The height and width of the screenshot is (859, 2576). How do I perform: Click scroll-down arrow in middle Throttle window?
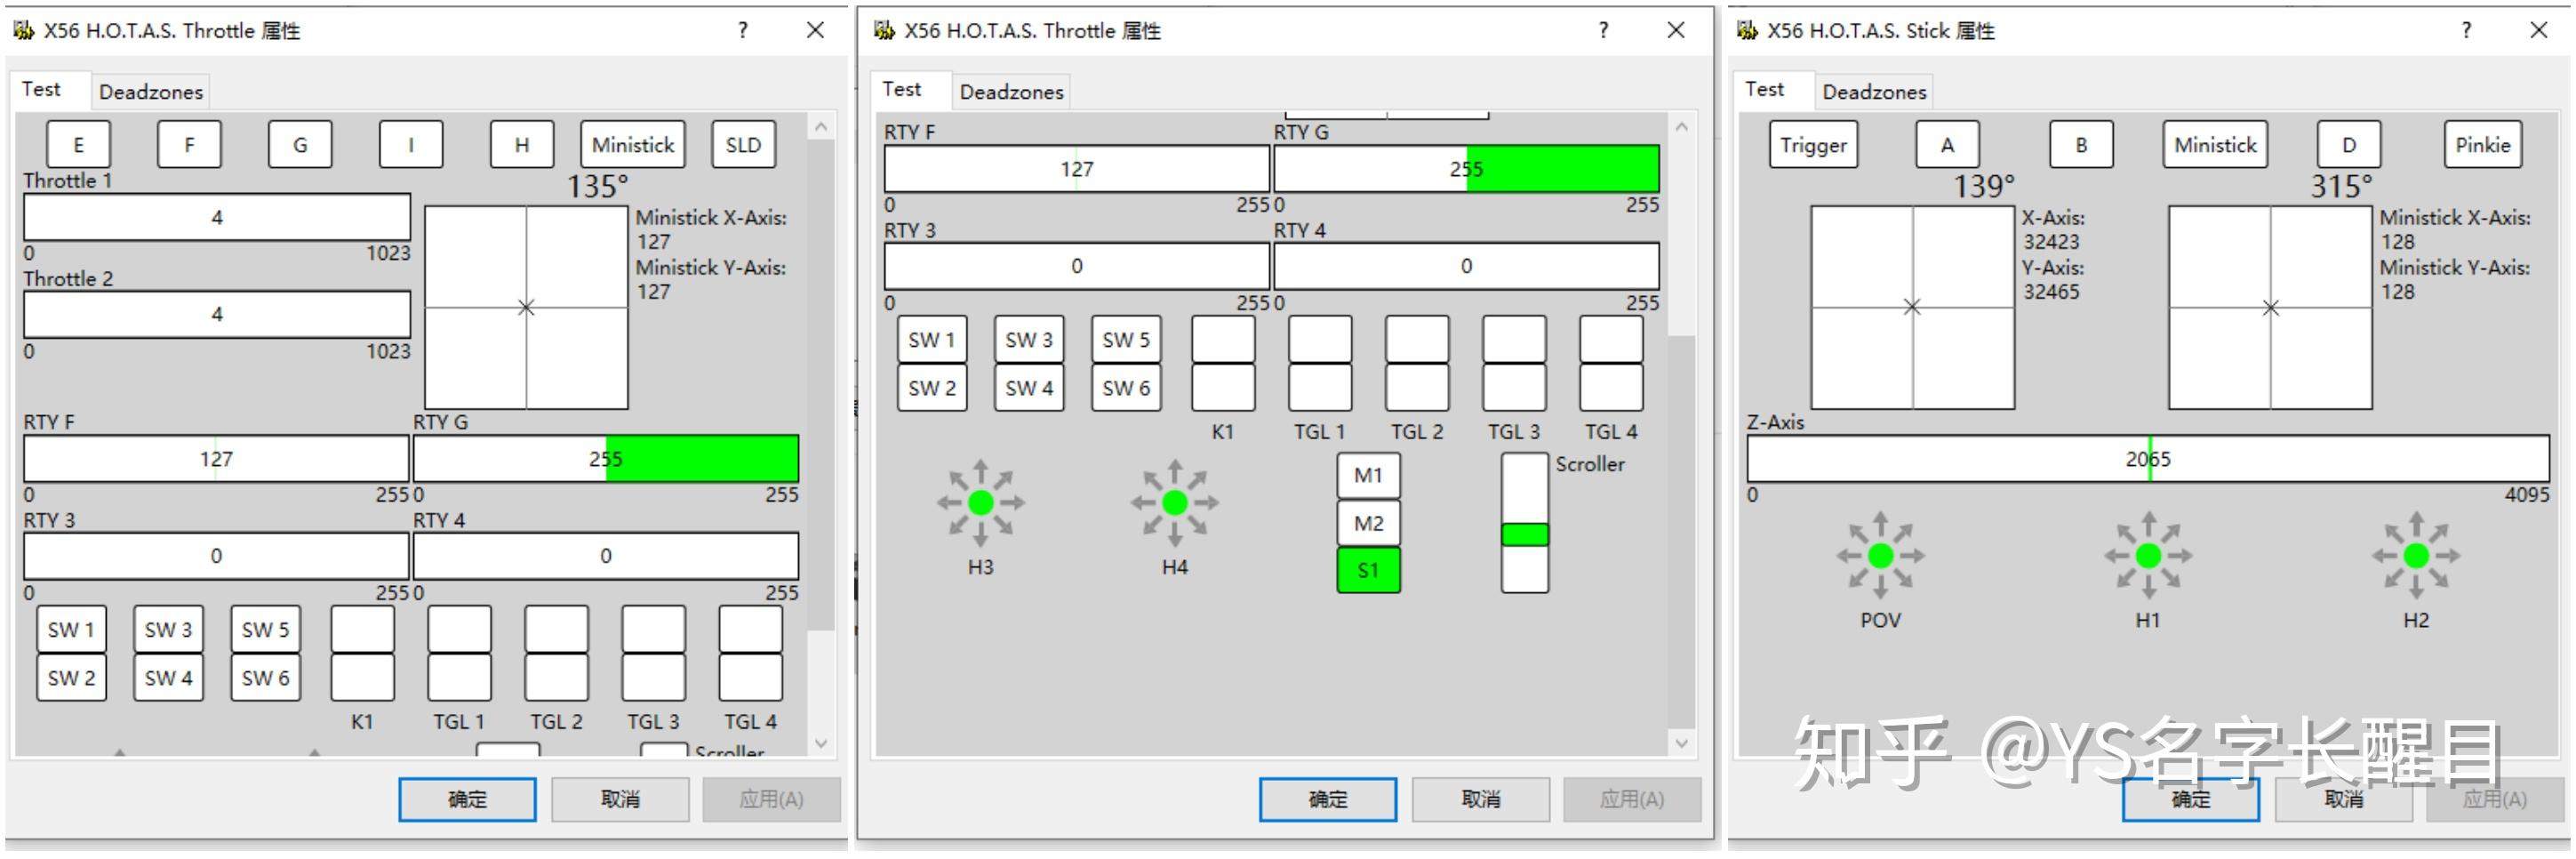pyautogui.click(x=1681, y=743)
